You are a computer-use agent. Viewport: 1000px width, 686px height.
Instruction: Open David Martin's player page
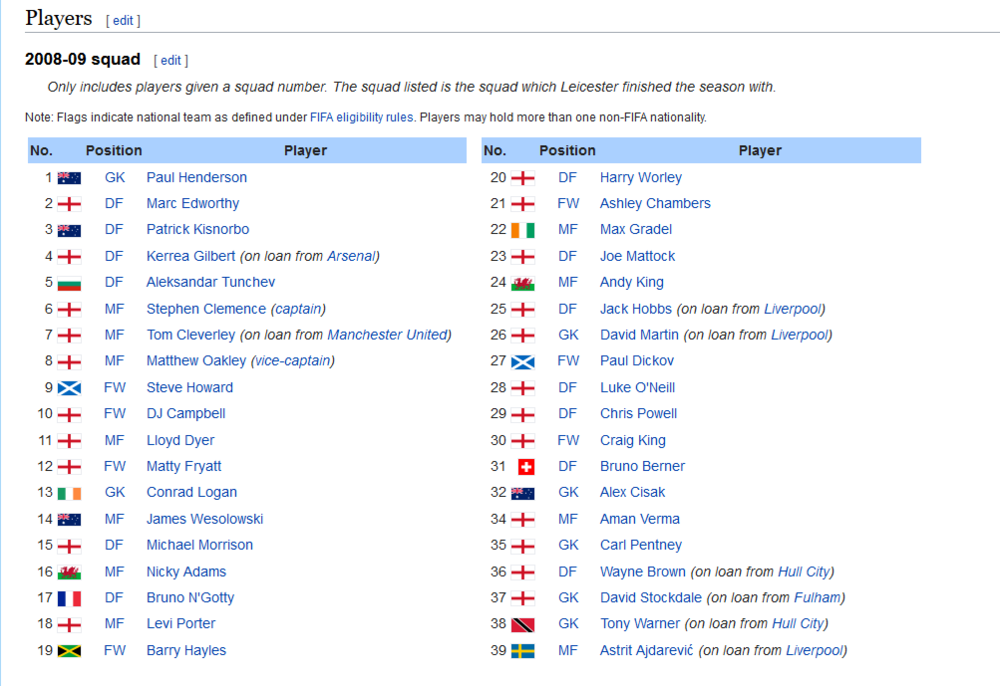pyautogui.click(x=639, y=335)
